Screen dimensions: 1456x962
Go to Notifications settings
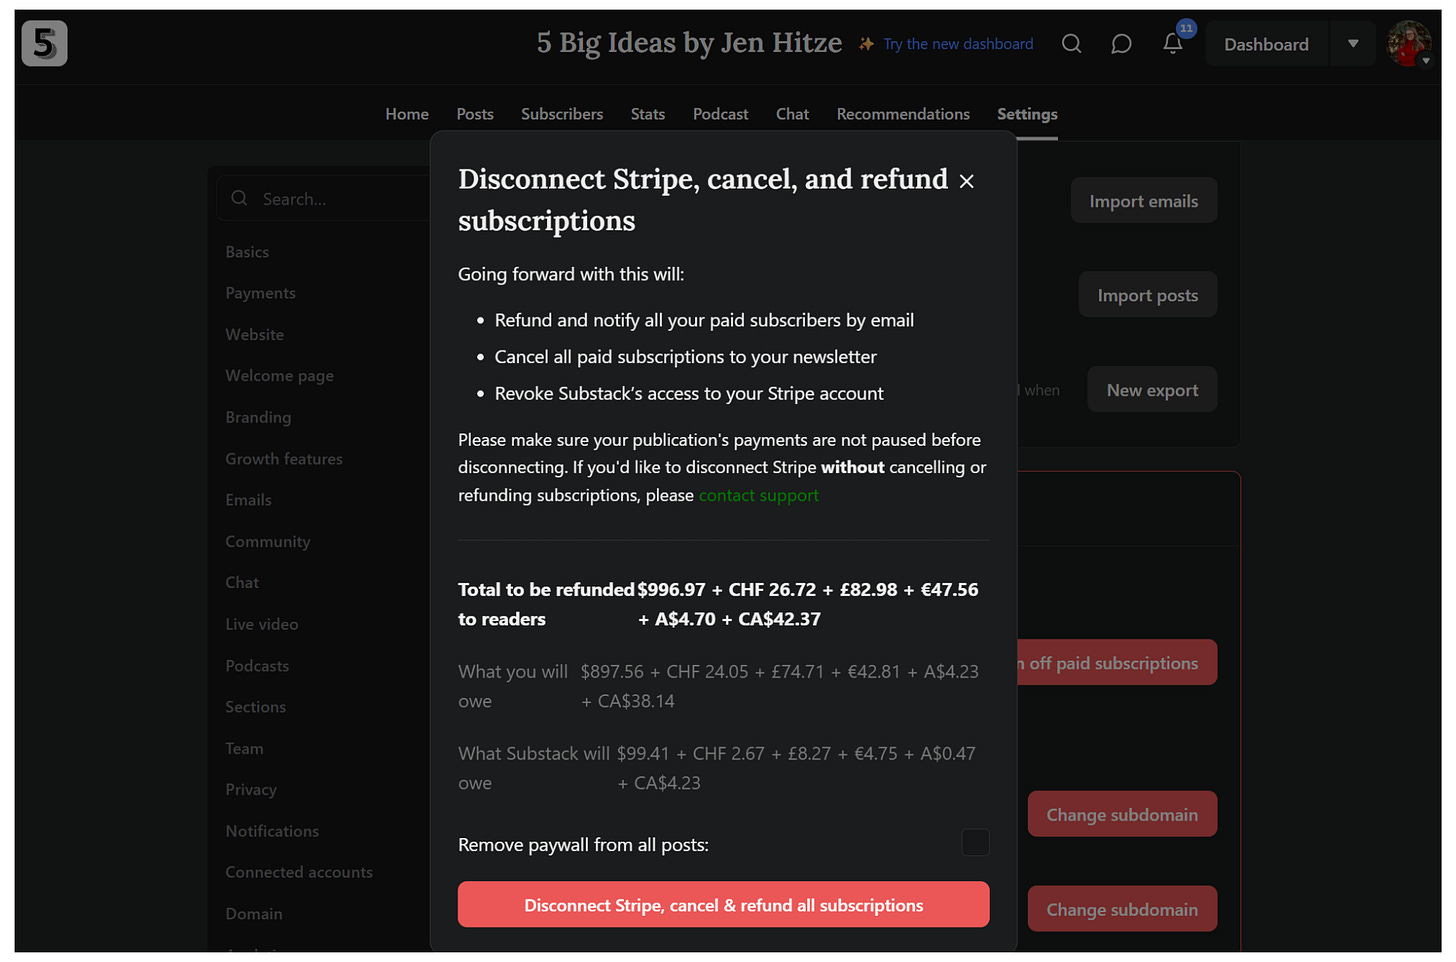[x=272, y=831]
